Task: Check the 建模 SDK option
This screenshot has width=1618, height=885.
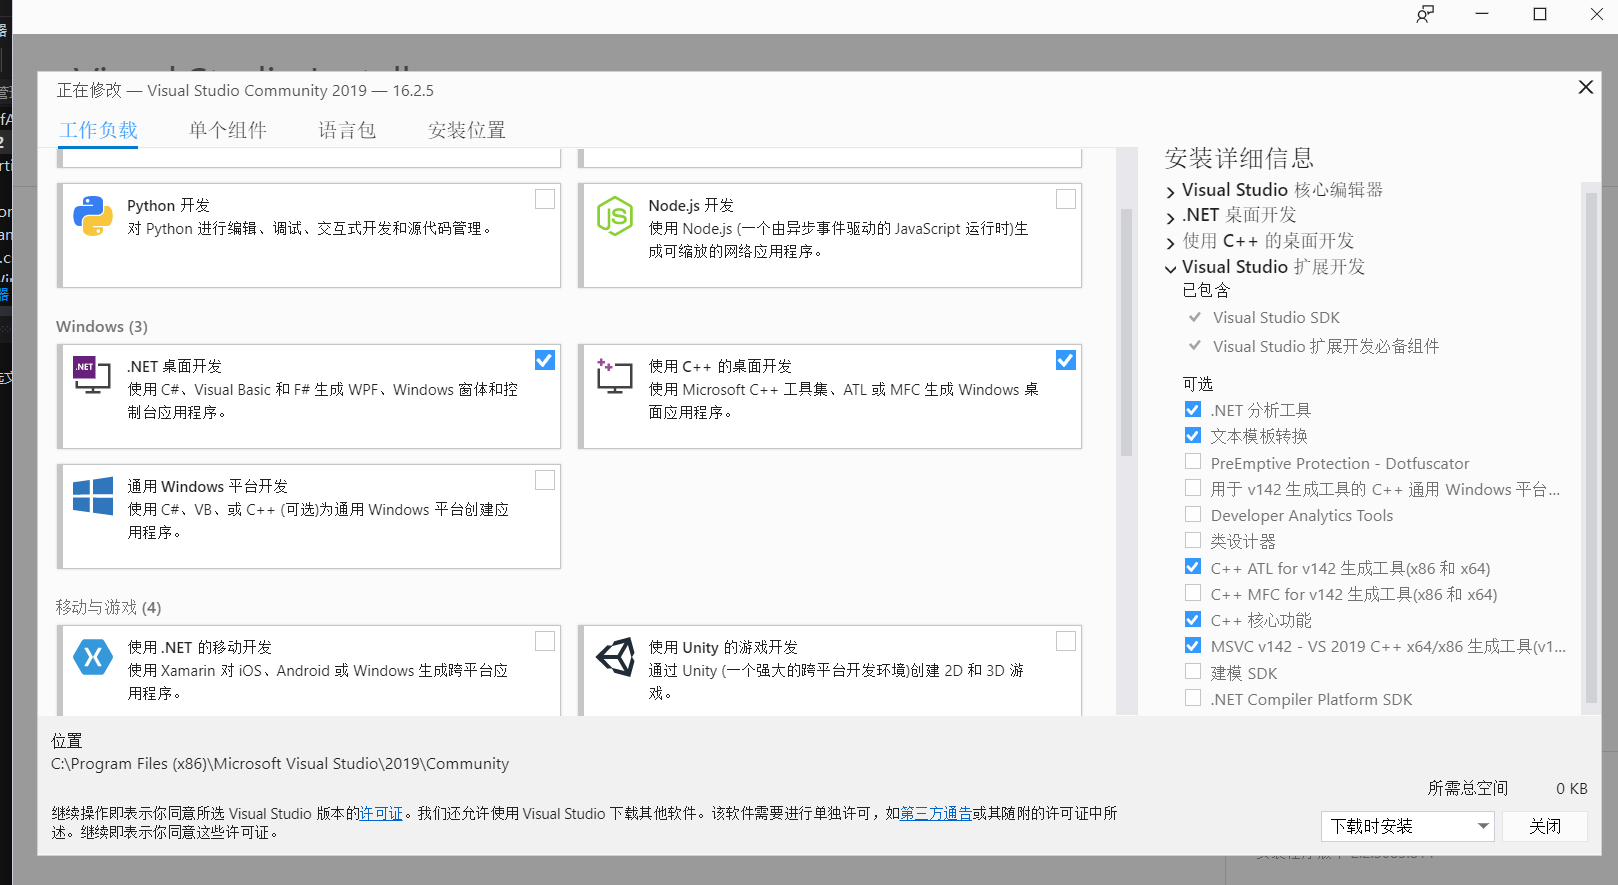Action: (1193, 672)
